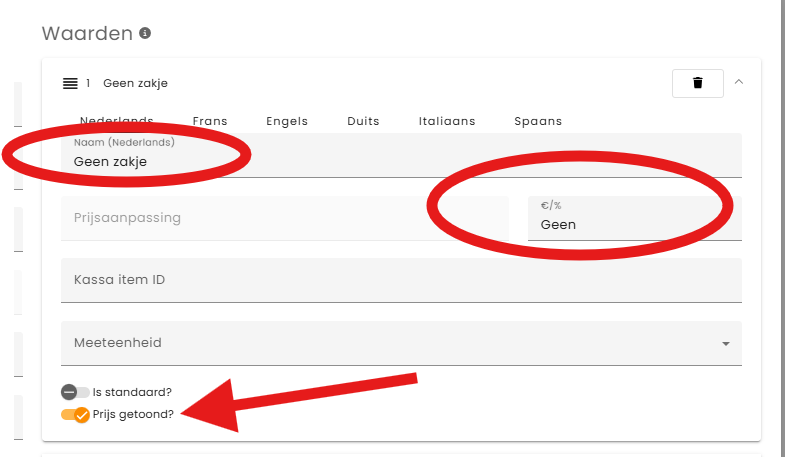Click the Meeteenheid dropdown arrow
The height and width of the screenshot is (457, 785).
(x=725, y=344)
